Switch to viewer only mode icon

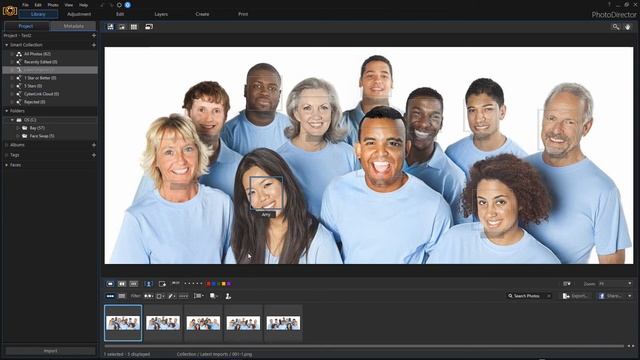coord(122,27)
